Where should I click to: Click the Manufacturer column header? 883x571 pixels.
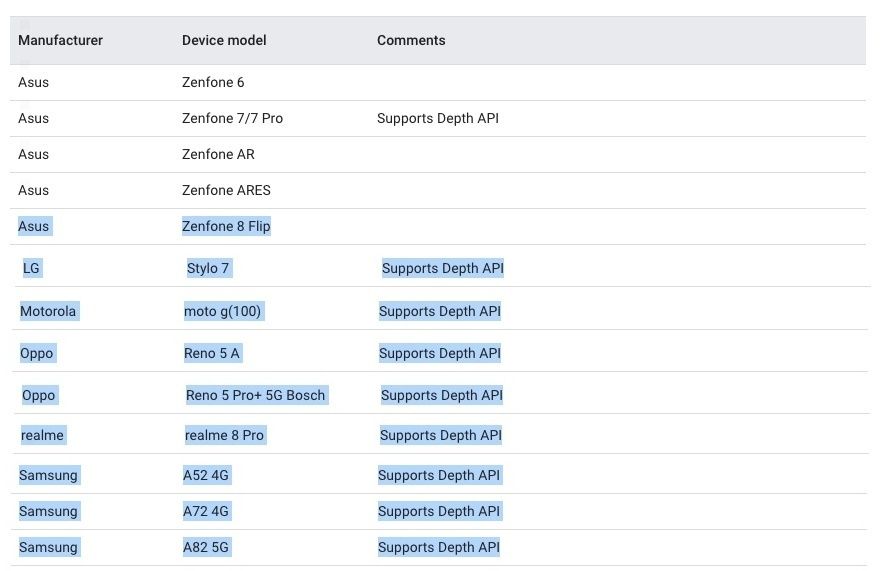(x=60, y=41)
